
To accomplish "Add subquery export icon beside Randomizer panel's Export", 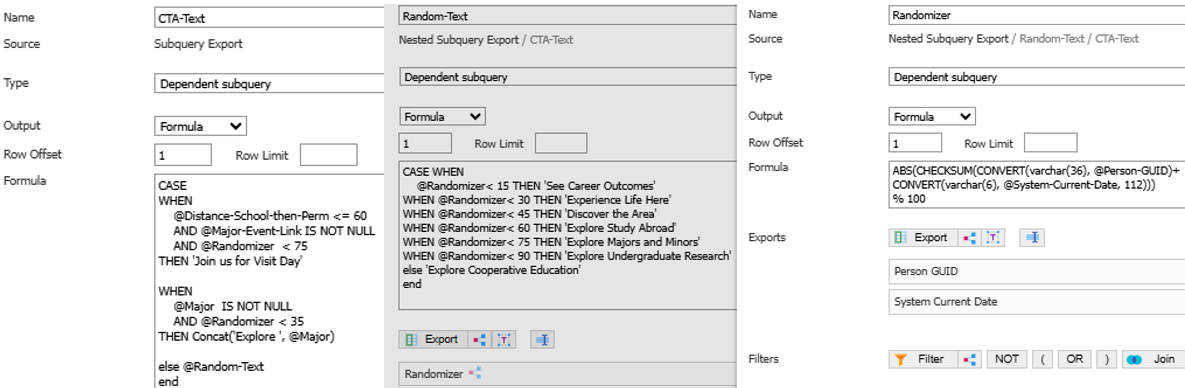I will (969, 237).
